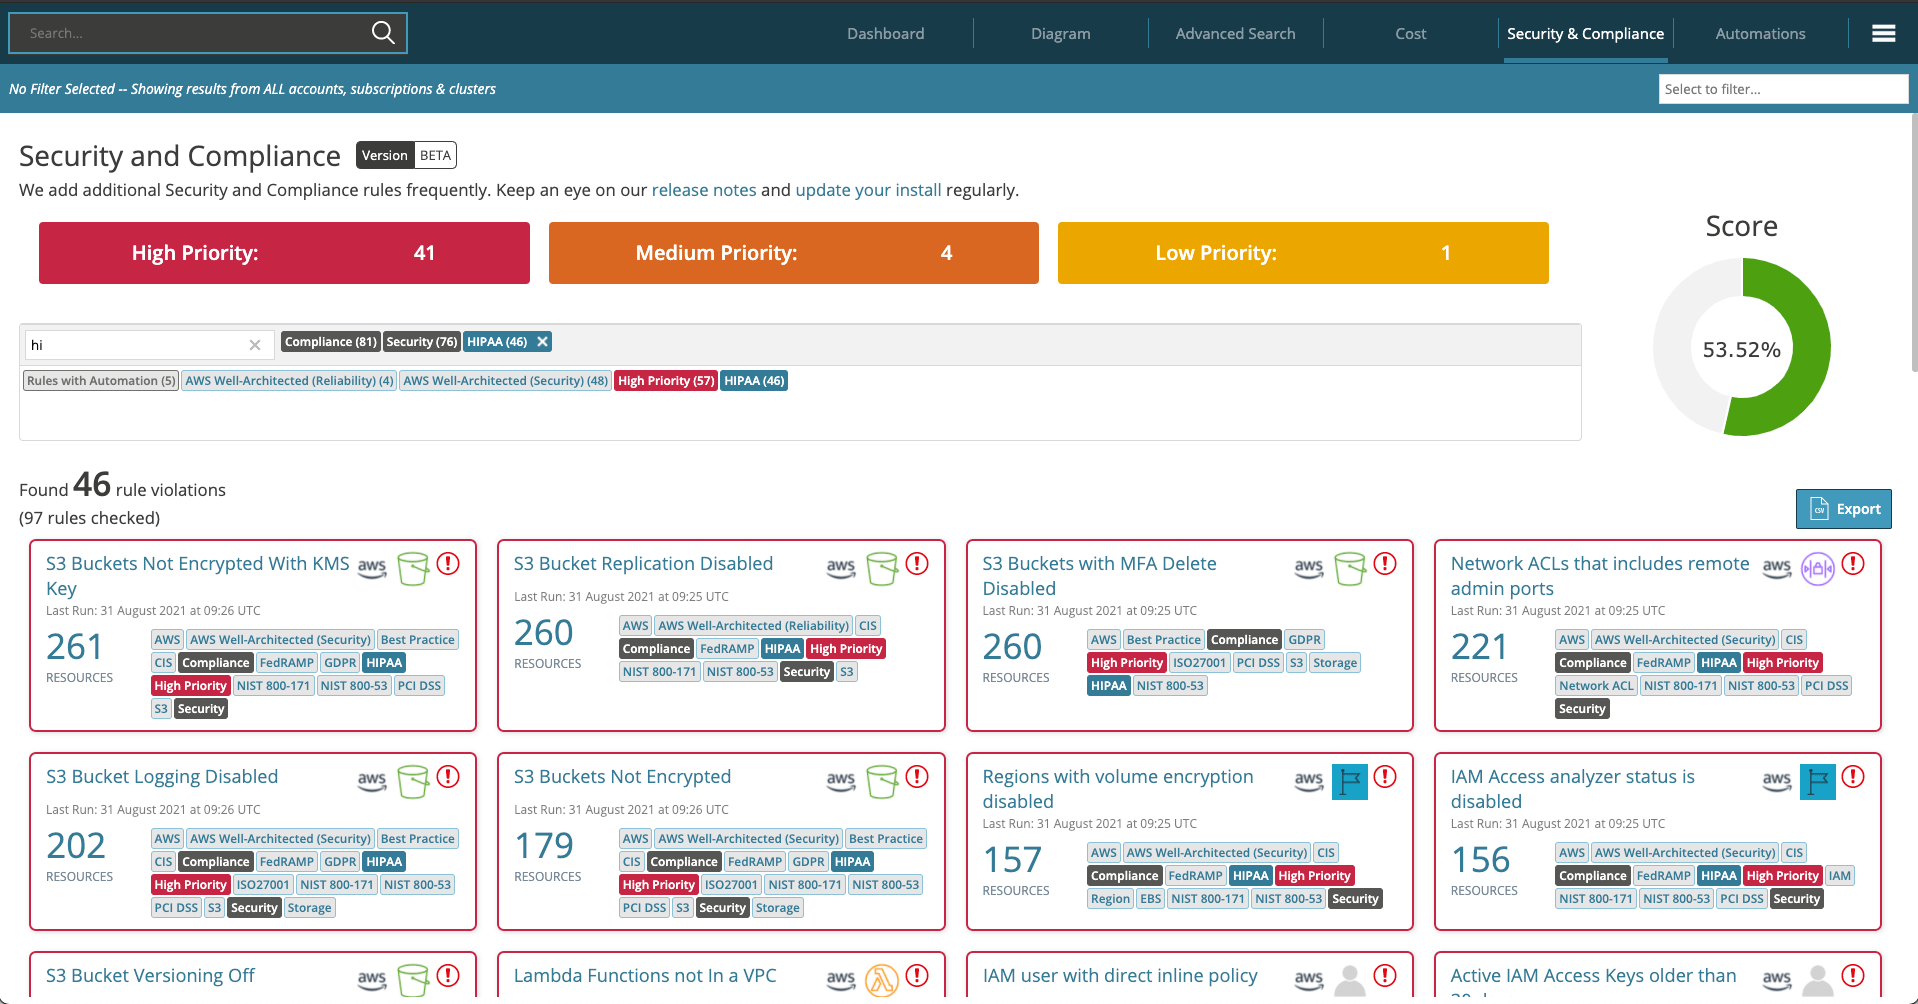1918x1004 pixels.
Task: Focus the top Search field
Action: (x=208, y=33)
